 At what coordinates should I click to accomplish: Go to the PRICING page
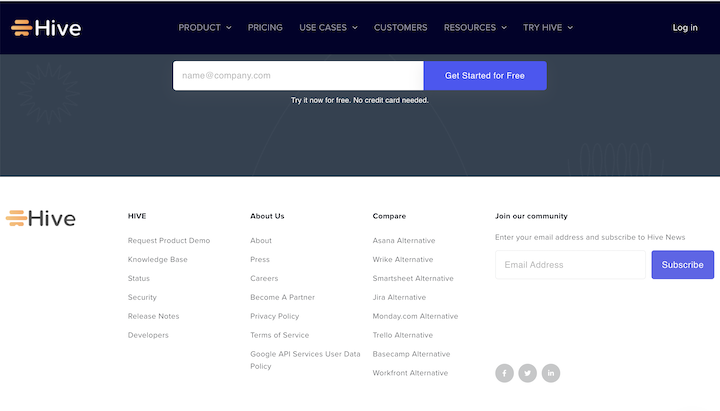[265, 28]
